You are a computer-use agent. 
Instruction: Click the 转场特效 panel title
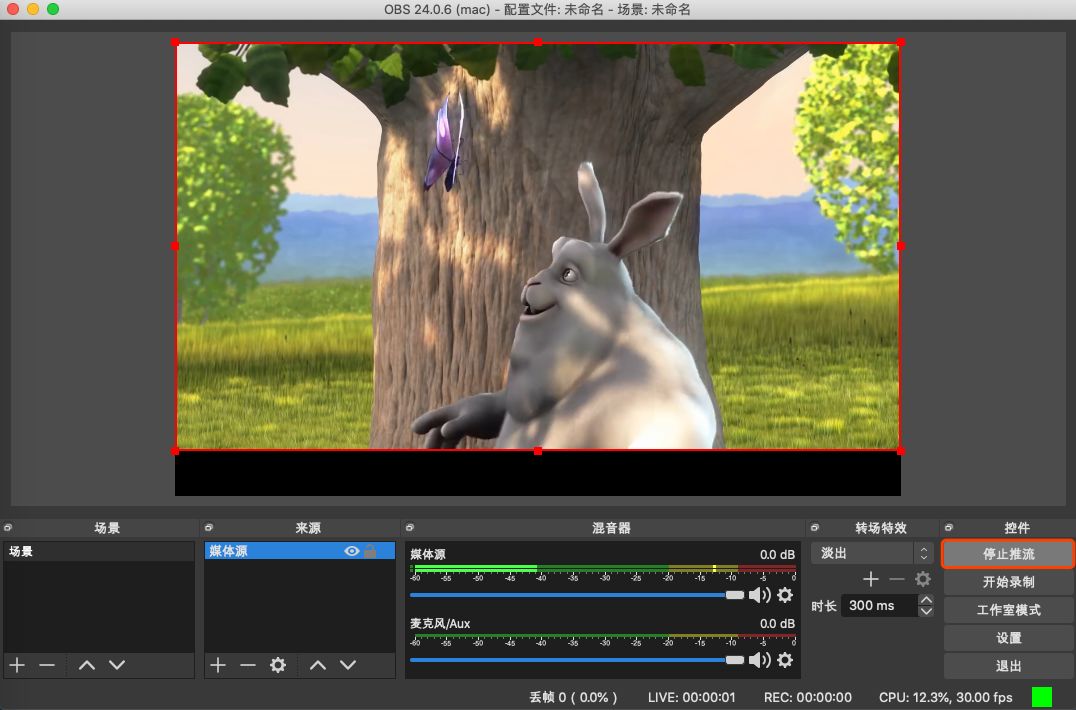[x=881, y=528]
